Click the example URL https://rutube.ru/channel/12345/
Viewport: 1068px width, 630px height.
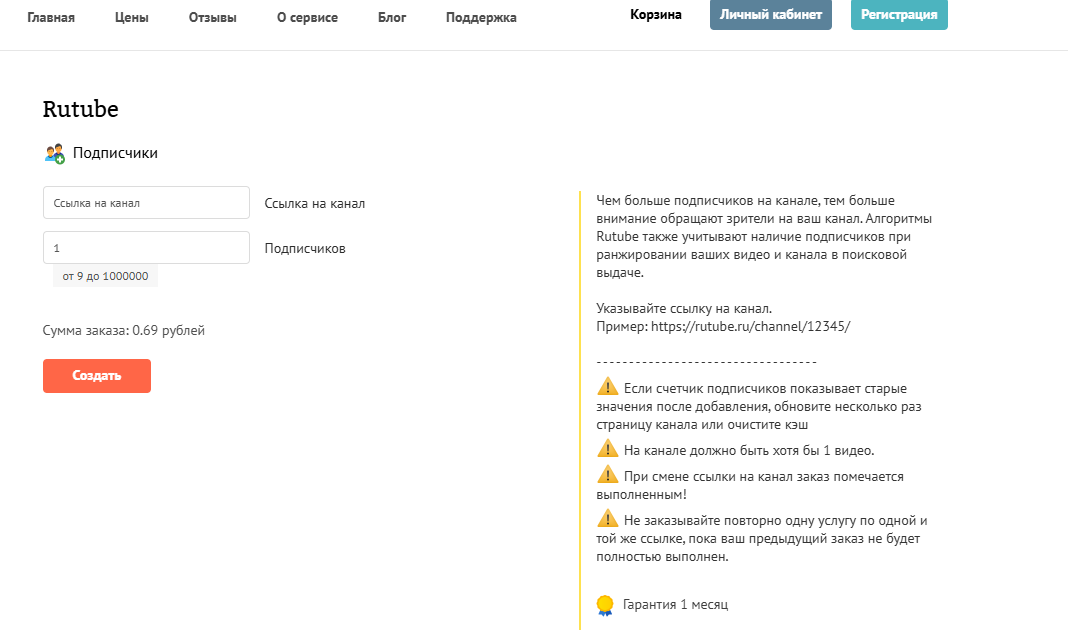pyautogui.click(x=751, y=326)
